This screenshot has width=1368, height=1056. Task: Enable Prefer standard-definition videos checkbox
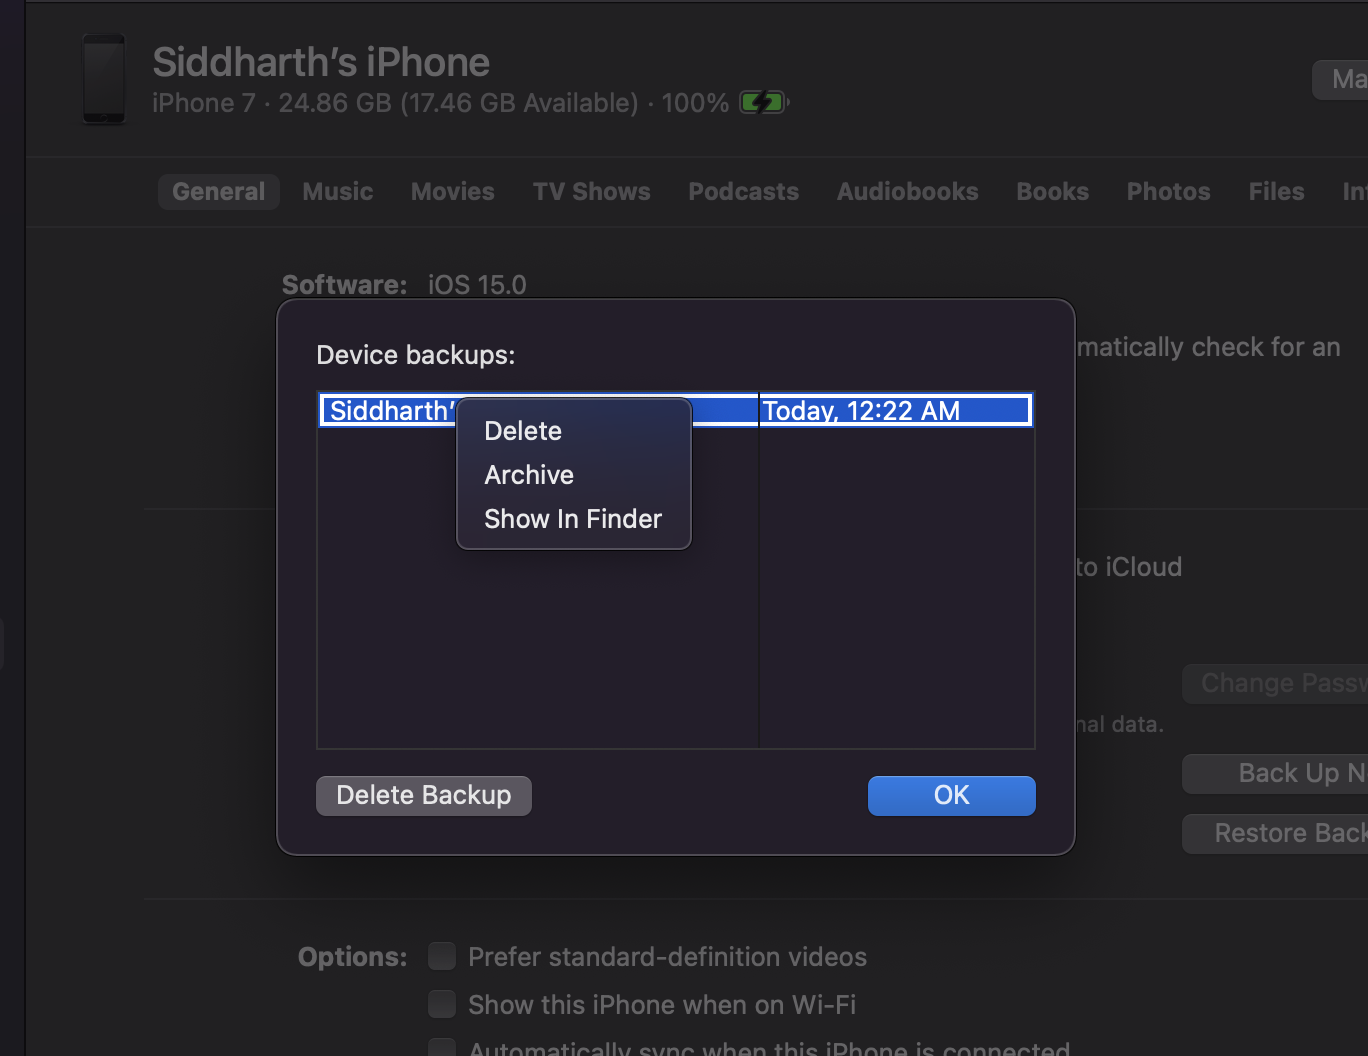[442, 957]
